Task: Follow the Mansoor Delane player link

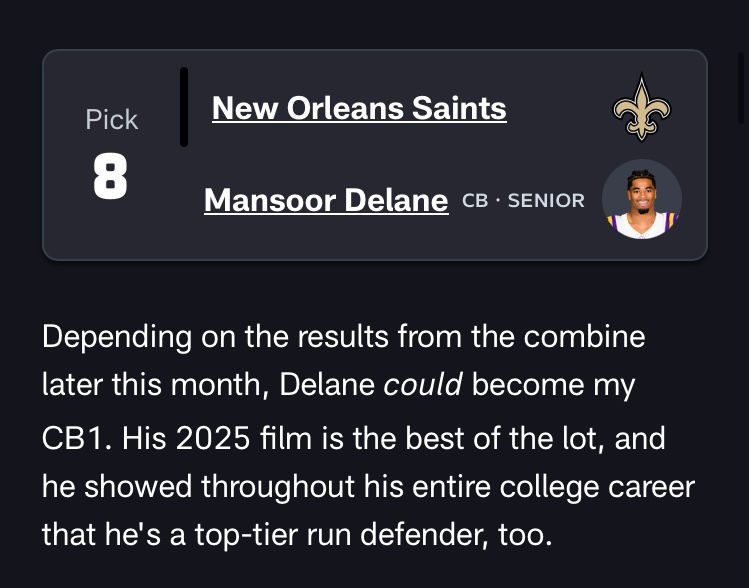Action: pos(326,201)
